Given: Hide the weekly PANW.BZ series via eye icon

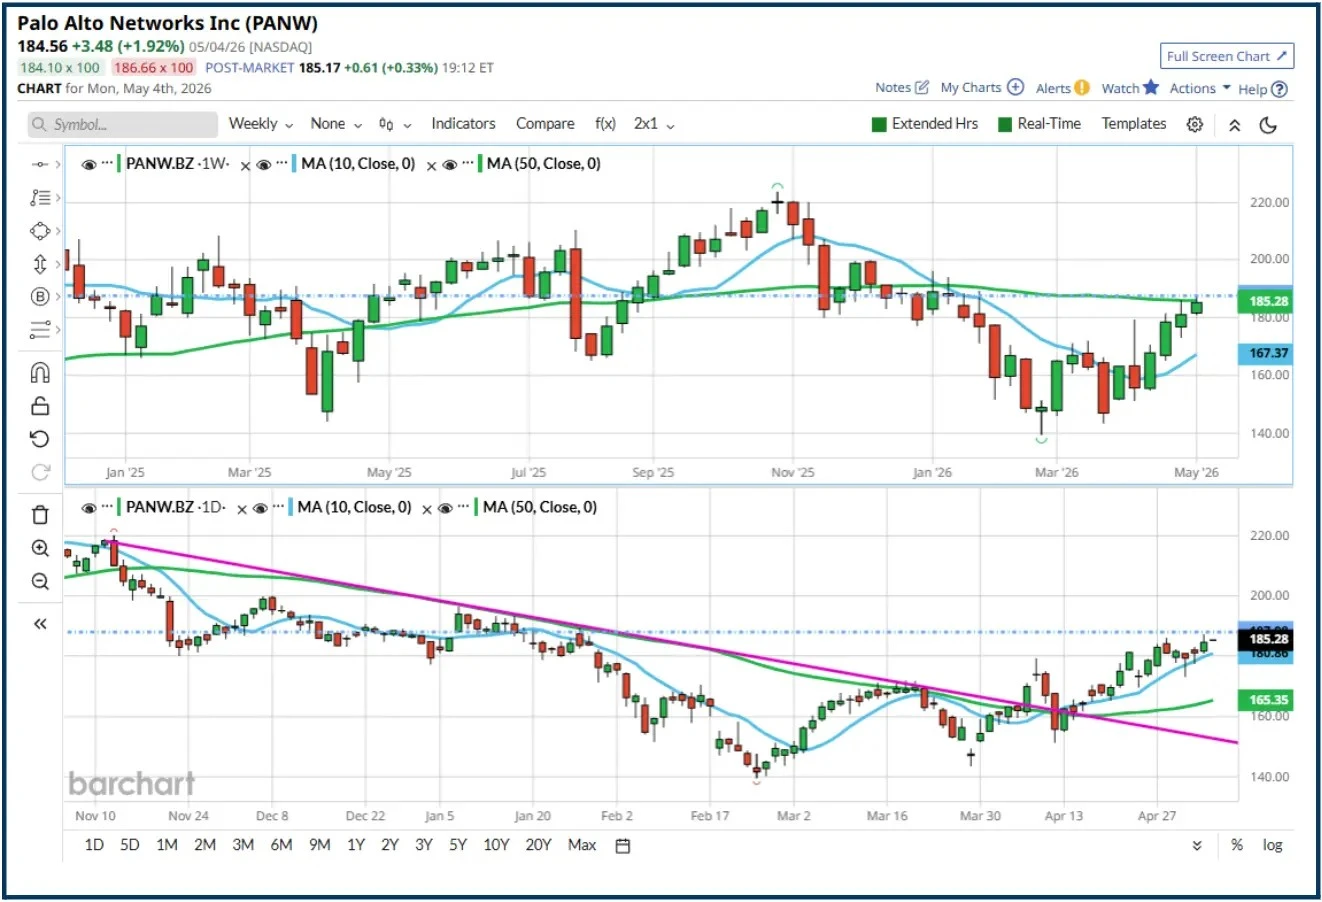Looking at the screenshot, I should [x=89, y=165].
